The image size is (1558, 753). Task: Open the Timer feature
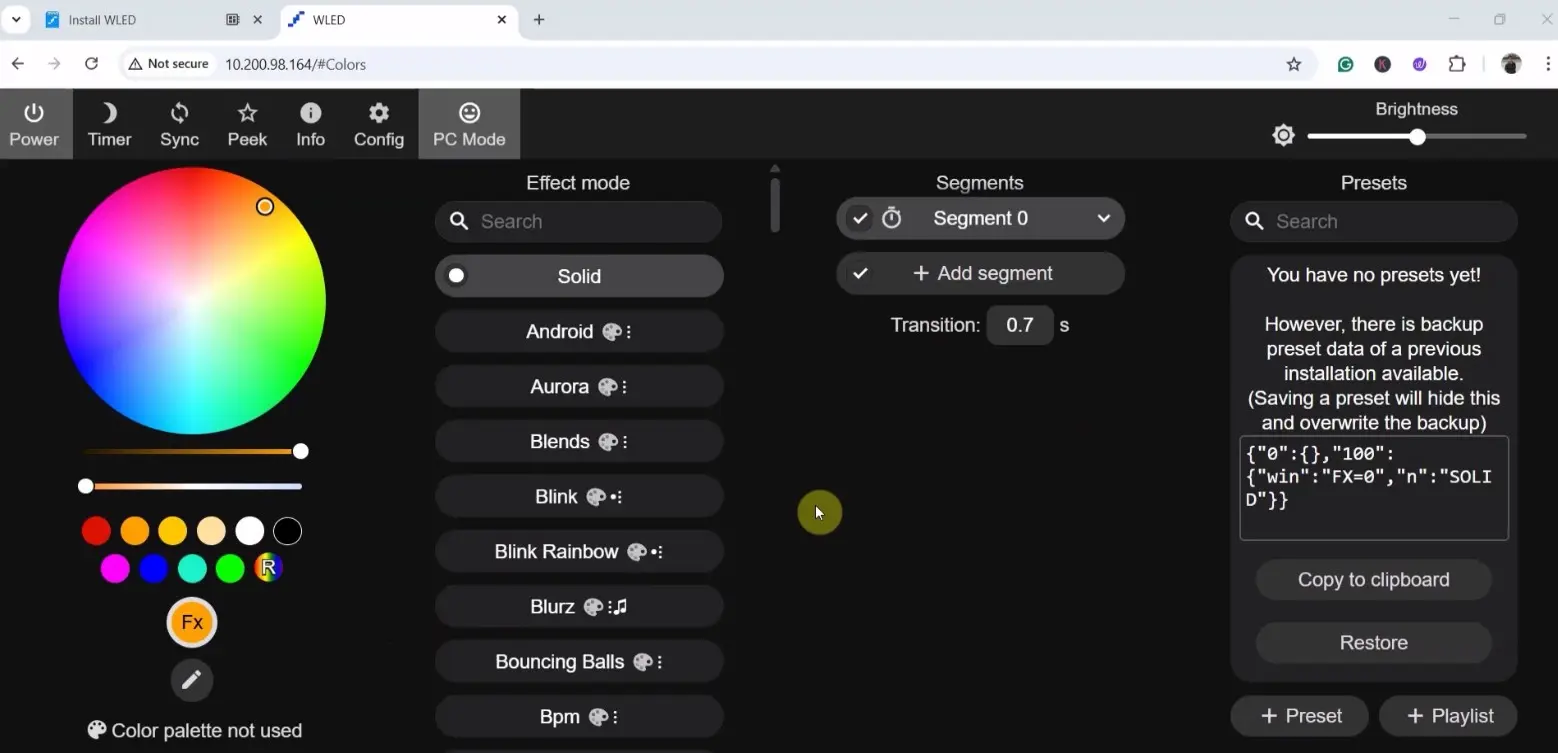108,123
